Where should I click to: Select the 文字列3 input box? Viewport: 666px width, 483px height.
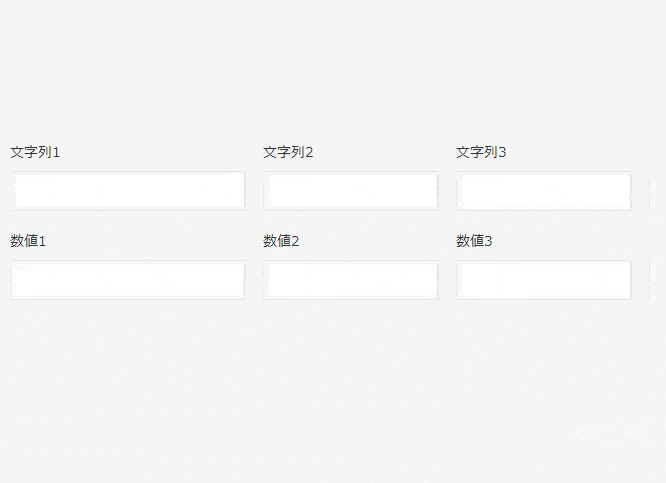click(x=543, y=191)
